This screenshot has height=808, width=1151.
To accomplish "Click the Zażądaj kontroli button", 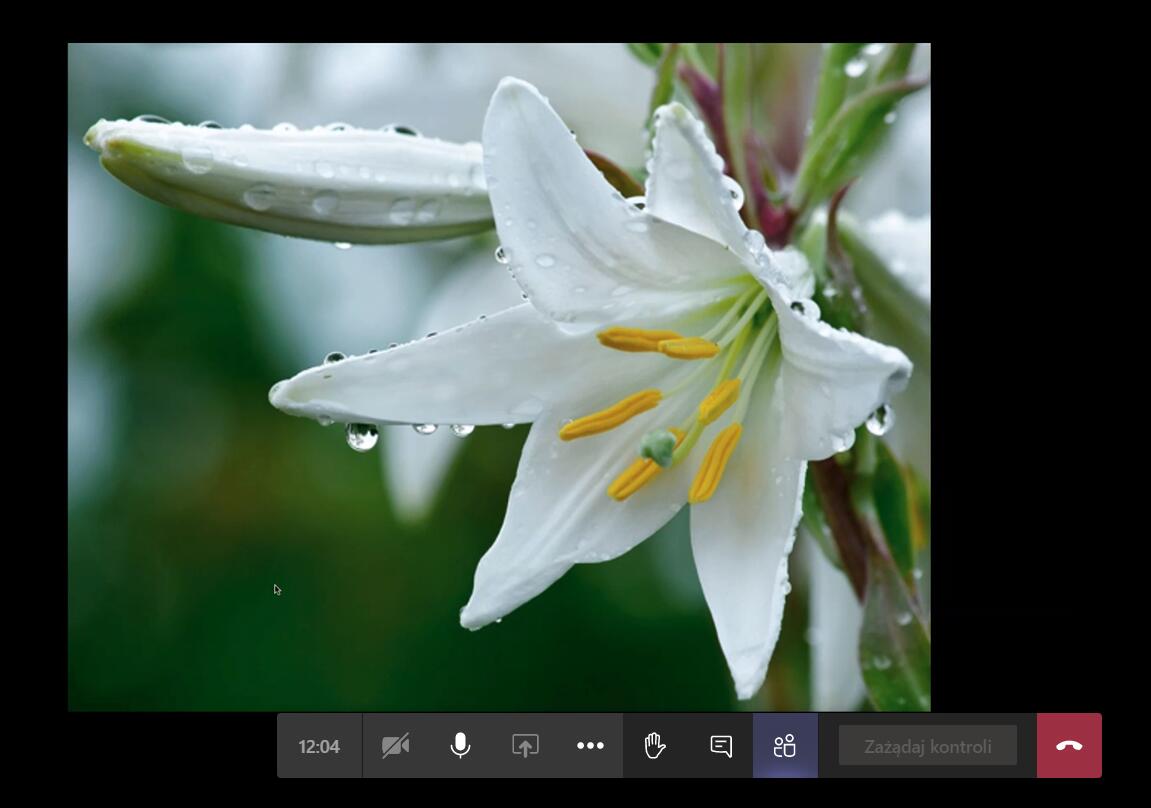I will point(927,746).
